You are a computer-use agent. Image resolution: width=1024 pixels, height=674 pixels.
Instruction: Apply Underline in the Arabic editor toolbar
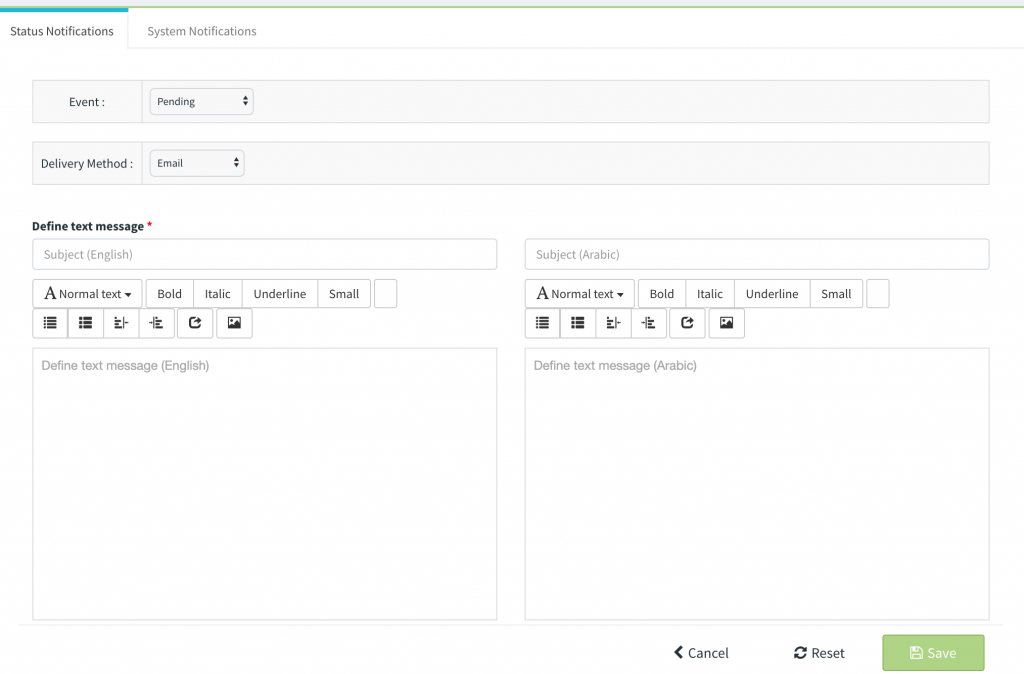tap(772, 294)
